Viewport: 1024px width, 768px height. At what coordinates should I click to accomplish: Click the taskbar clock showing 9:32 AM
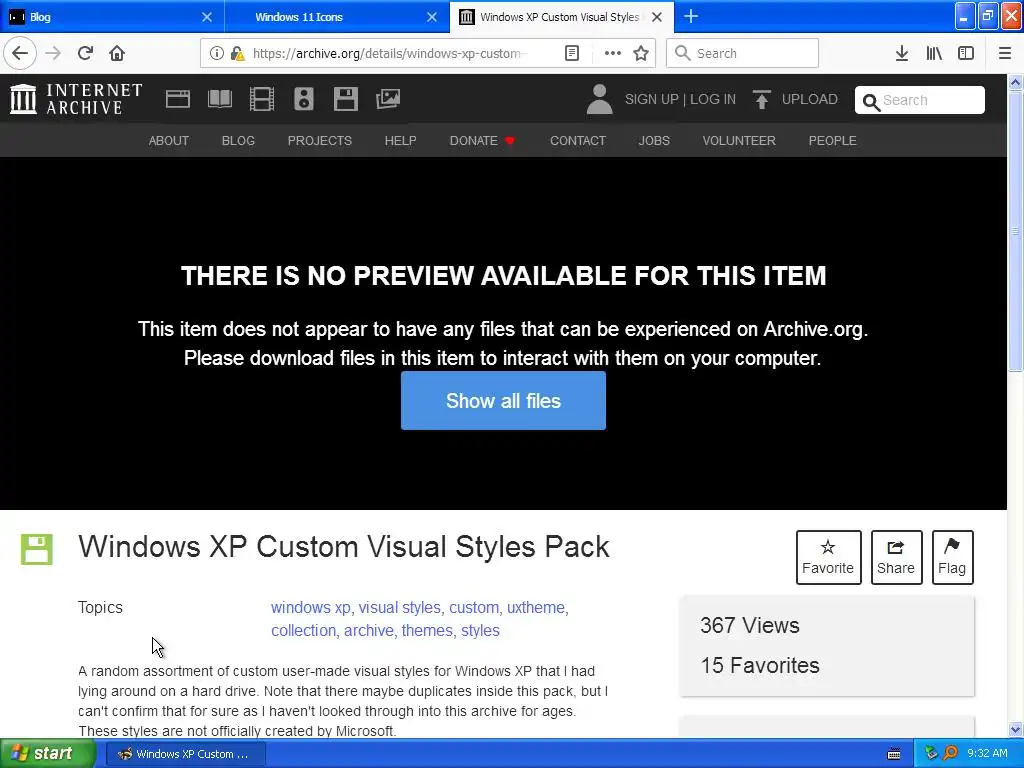click(x=987, y=753)
